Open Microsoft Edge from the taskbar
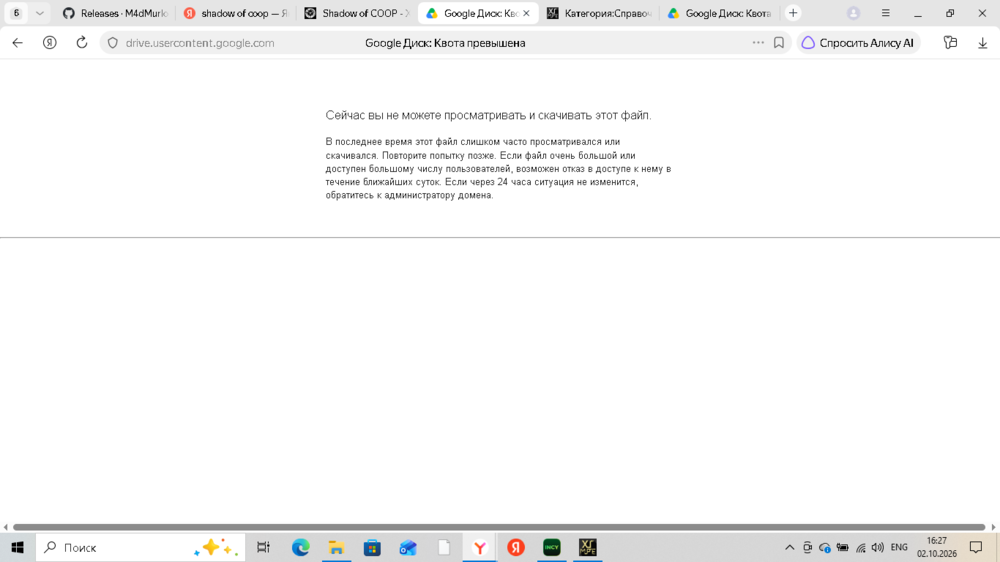The width and height of the screenshot is (1000, 562). click(300, 547)
